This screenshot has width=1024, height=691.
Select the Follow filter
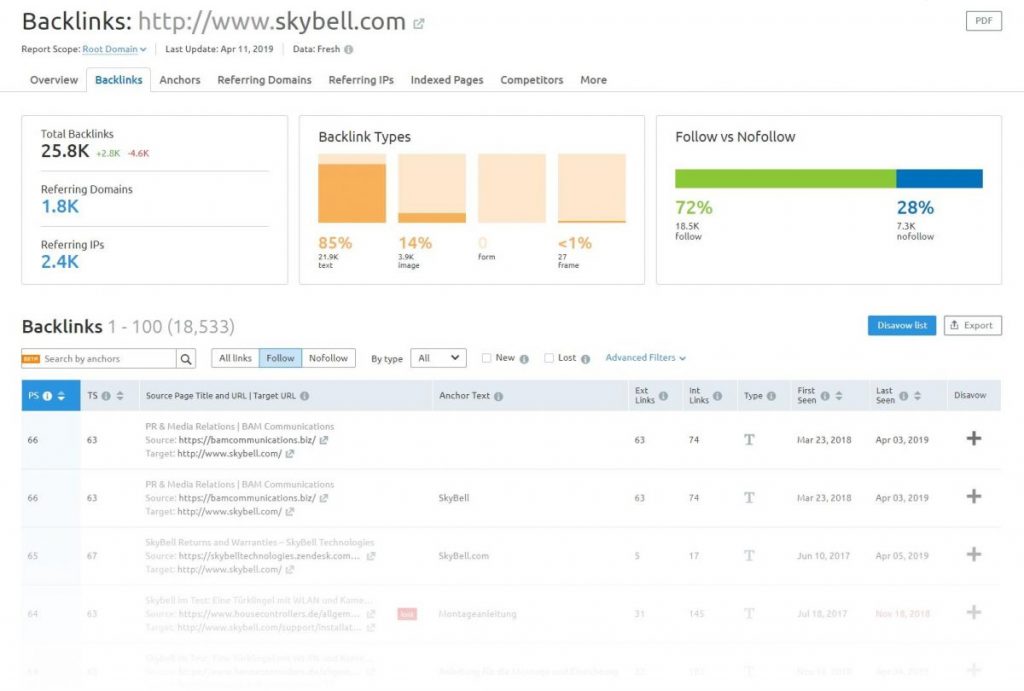(x=280, y=358)
